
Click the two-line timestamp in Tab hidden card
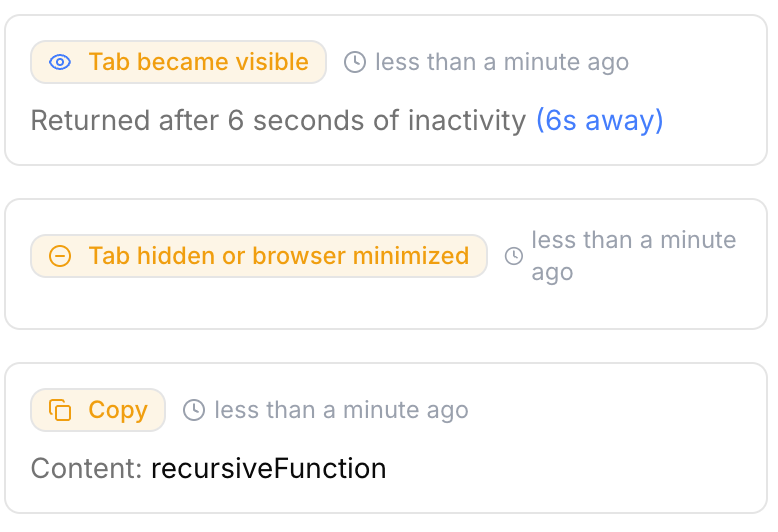(x=633, y=256)
